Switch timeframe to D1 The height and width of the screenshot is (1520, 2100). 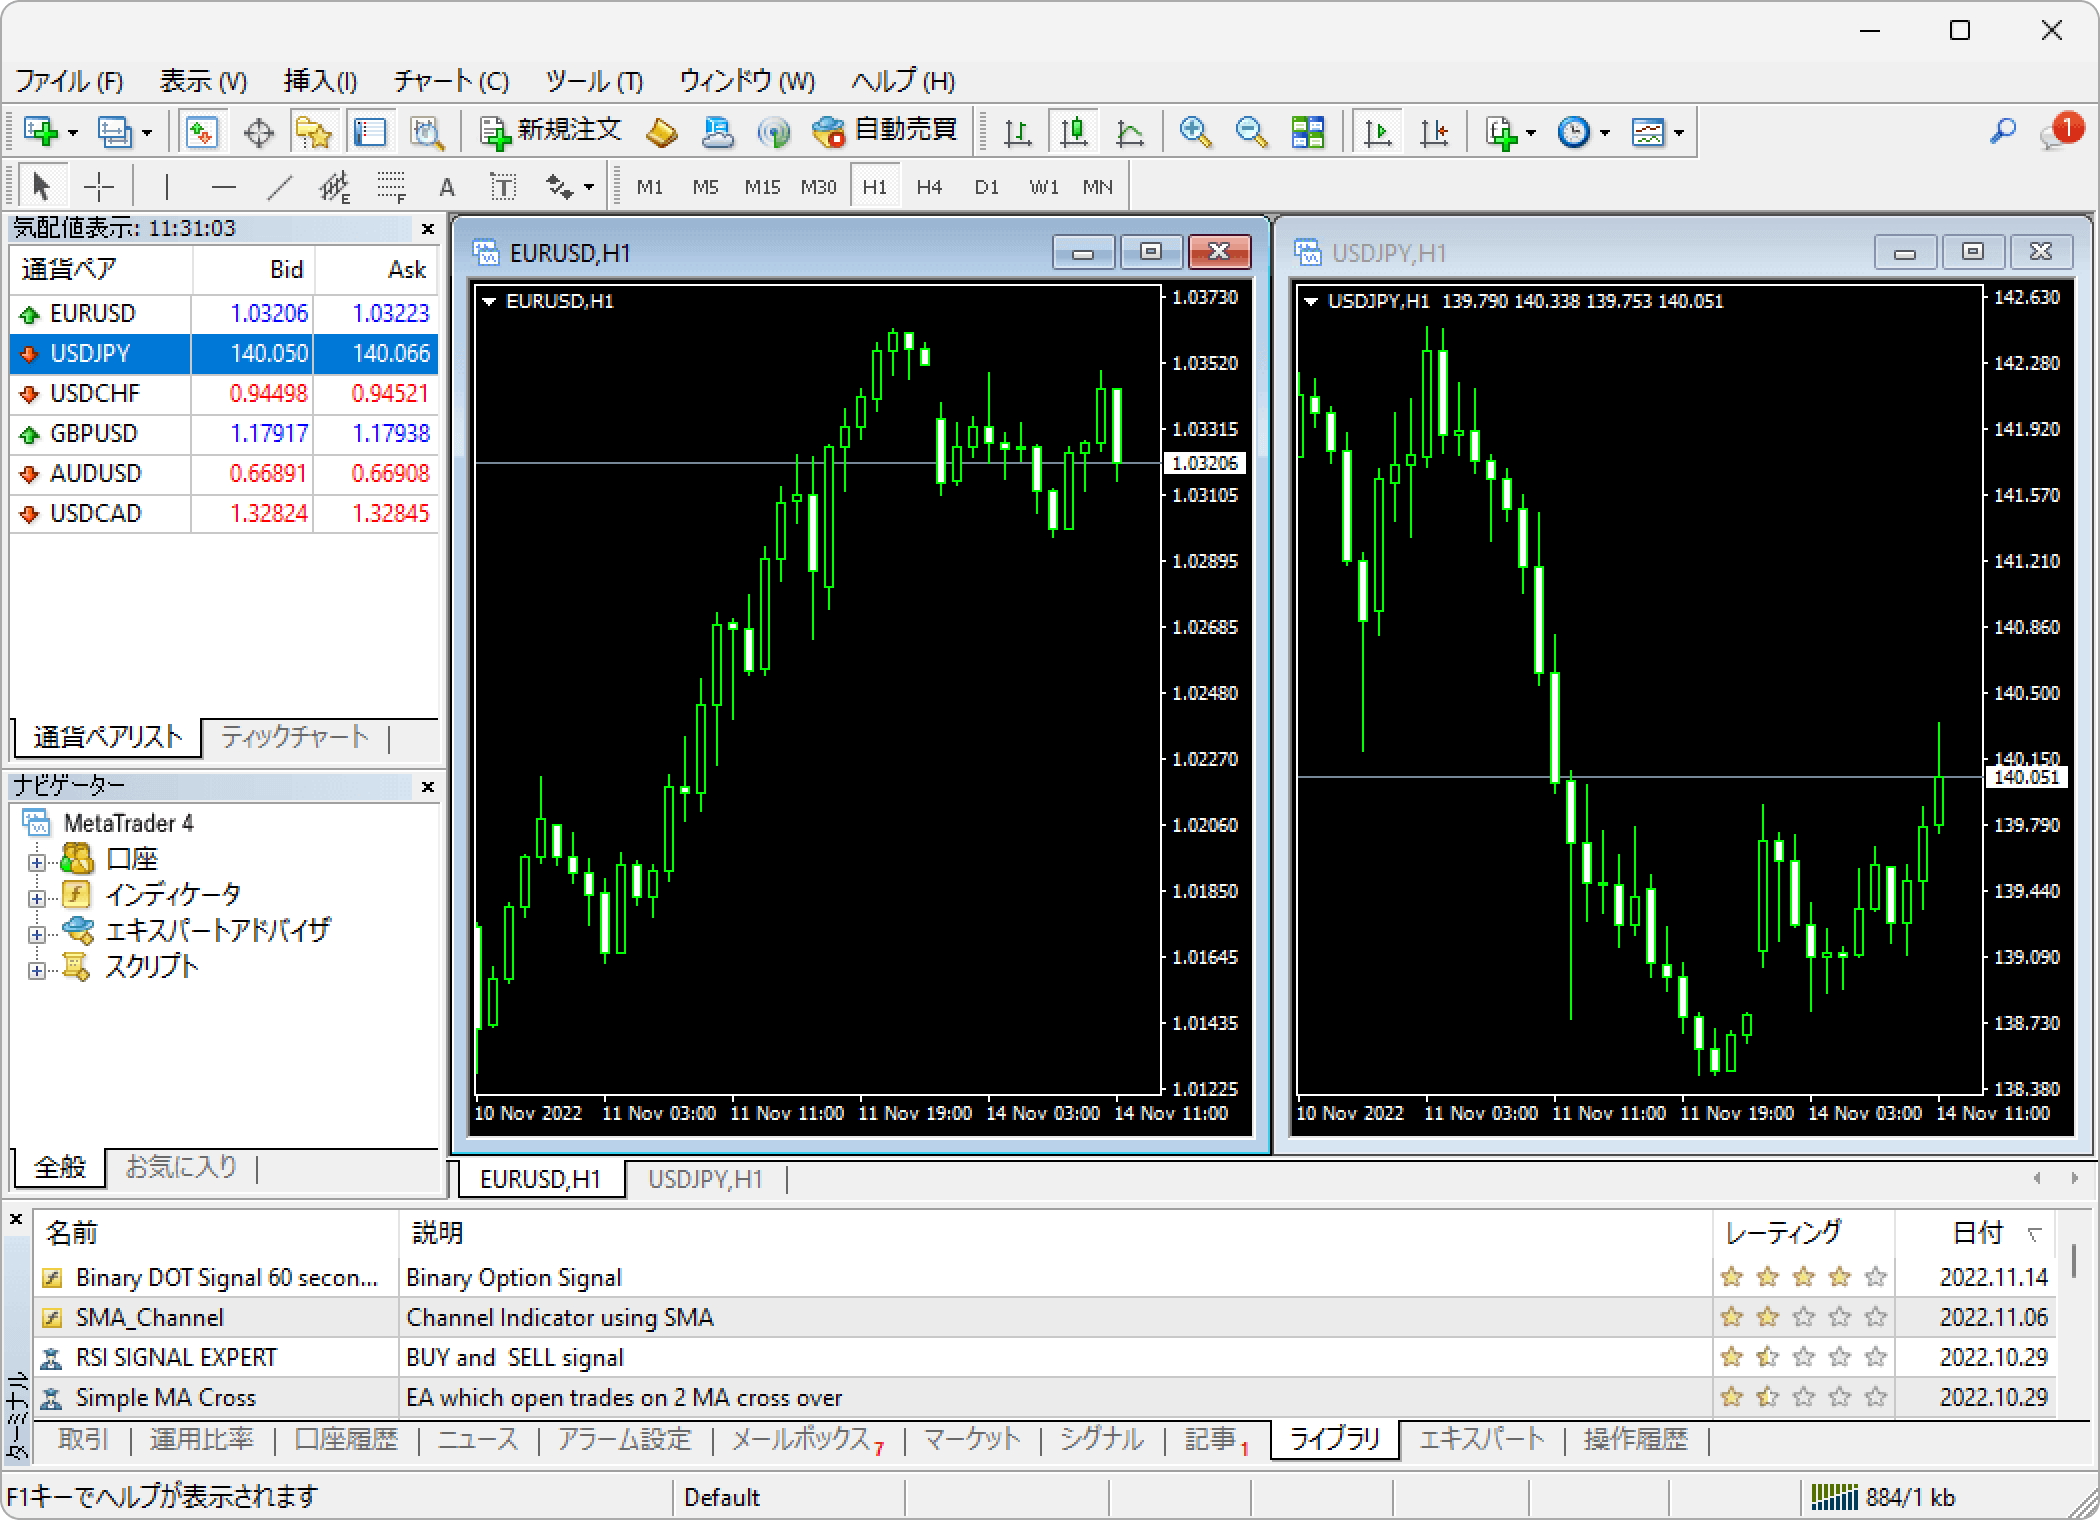point(986,187)
